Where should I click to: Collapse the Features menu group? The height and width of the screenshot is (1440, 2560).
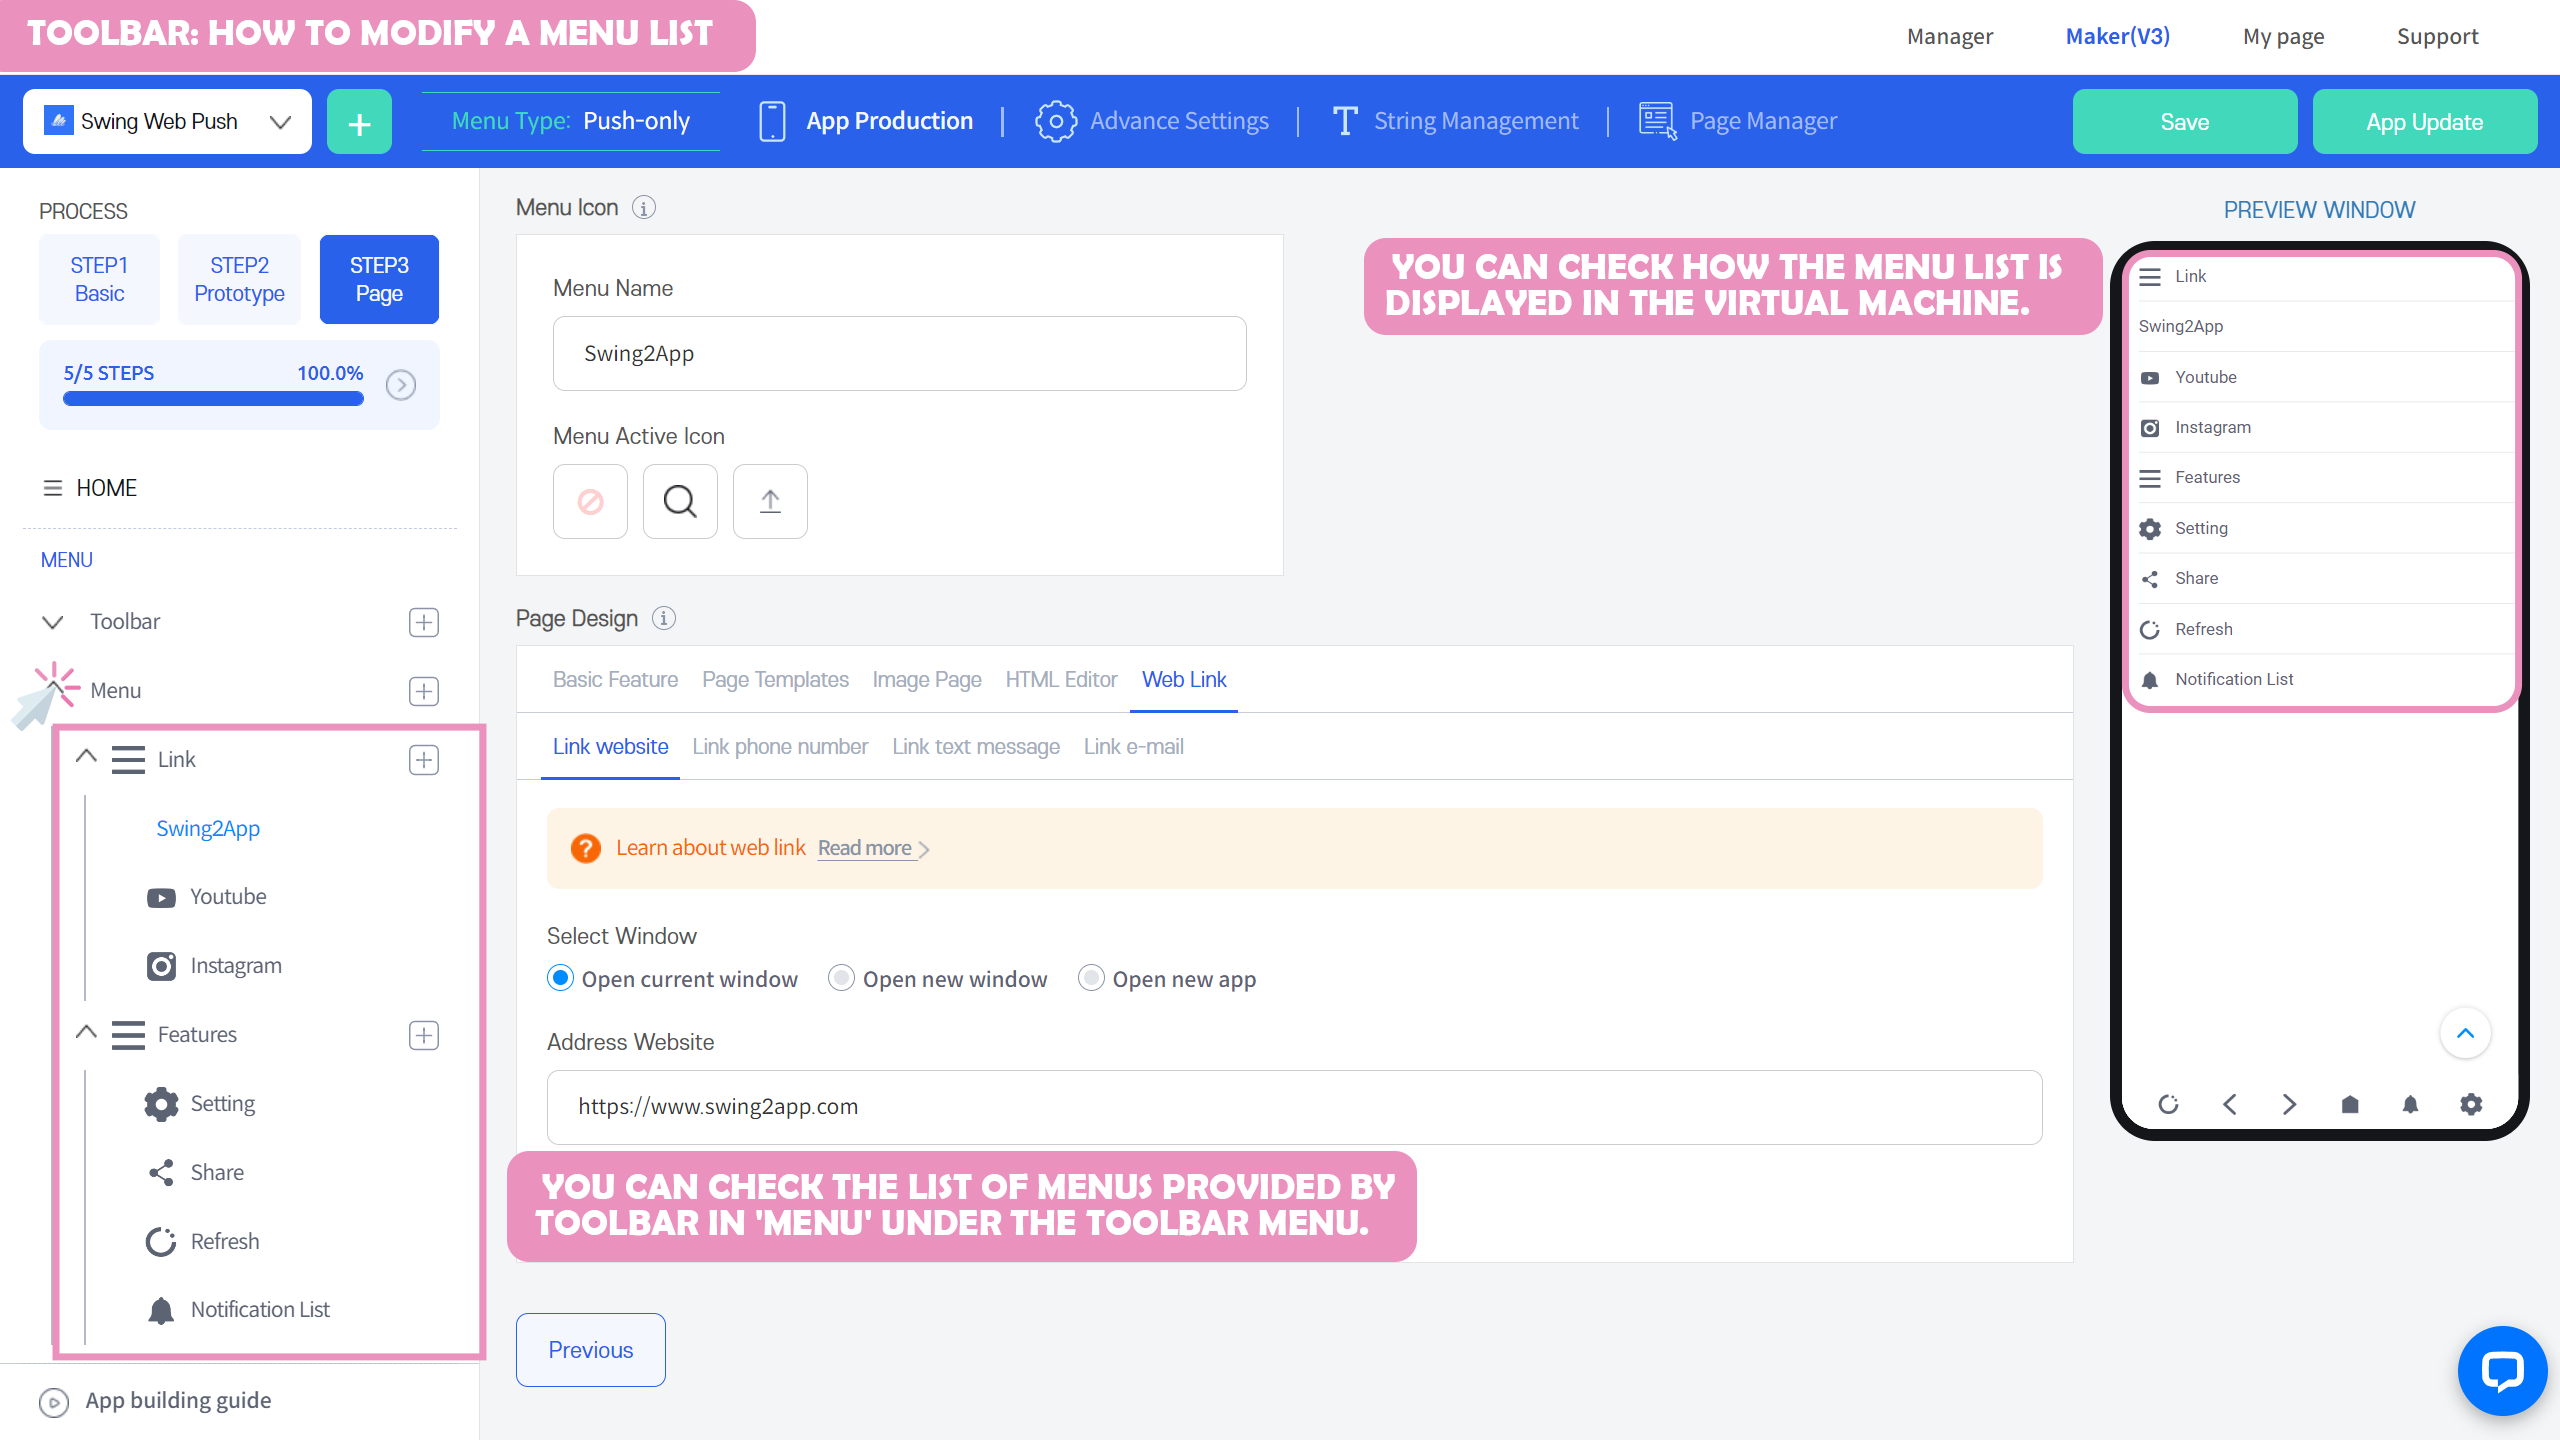pos(86,1032)
